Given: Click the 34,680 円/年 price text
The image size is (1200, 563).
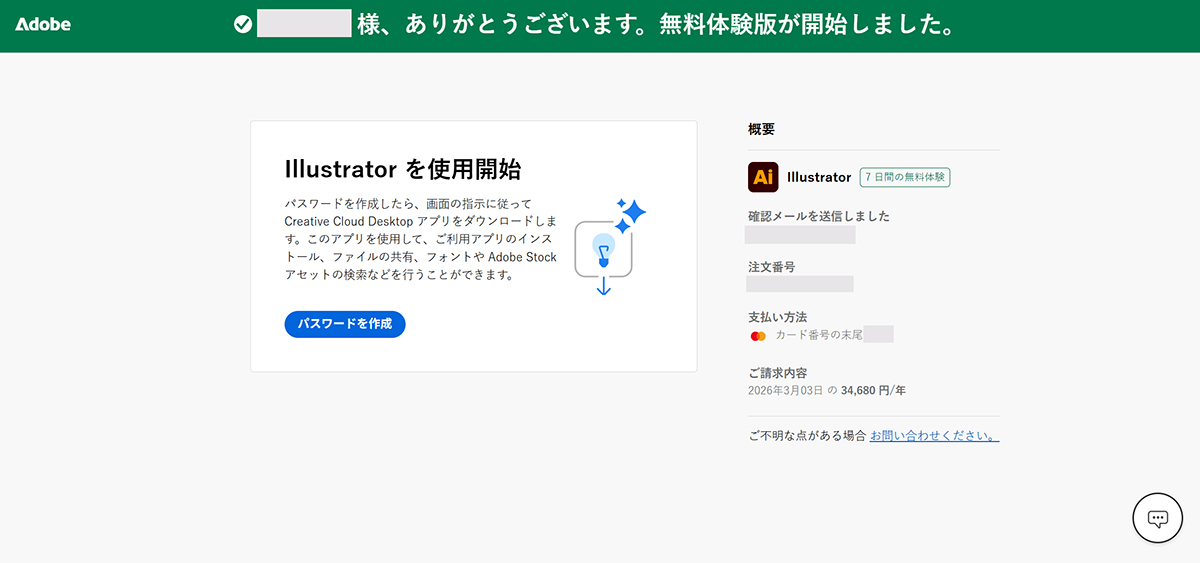Looking at the screenshot, I should coord(873,391).
